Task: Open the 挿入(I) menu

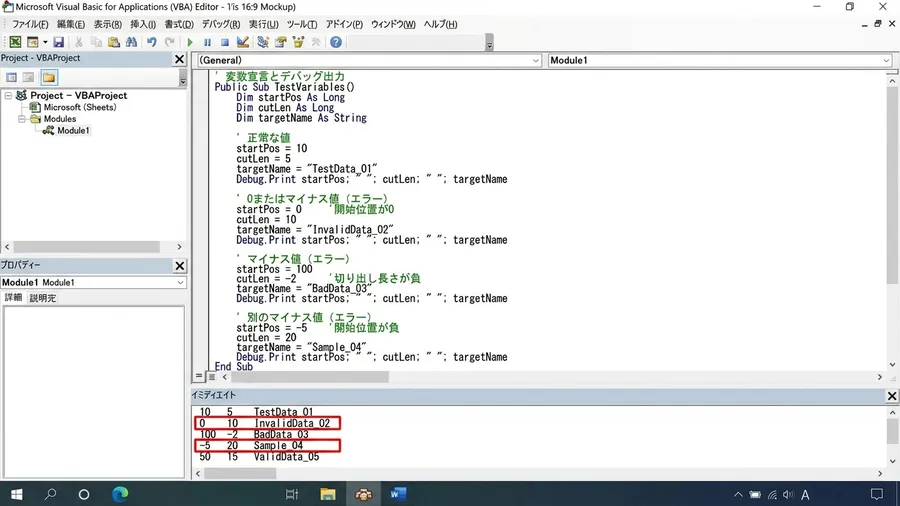Action: [x=143, y=24]
